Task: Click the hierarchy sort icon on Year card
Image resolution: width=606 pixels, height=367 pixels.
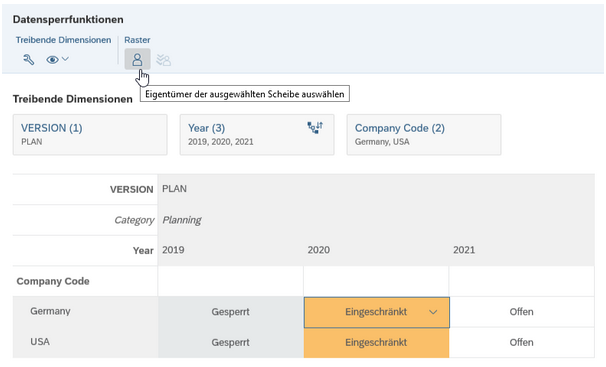Action: [315, 127]
